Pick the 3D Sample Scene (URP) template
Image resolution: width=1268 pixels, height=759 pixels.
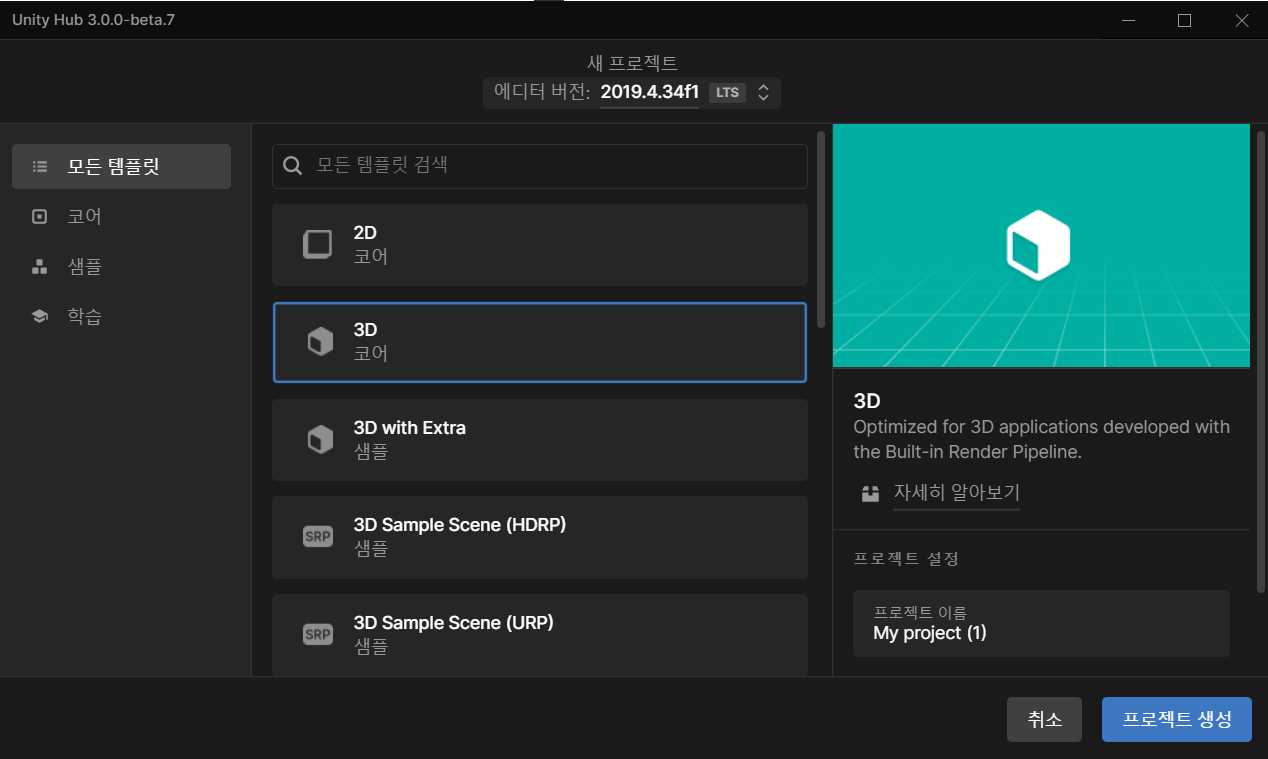point(539,634)
